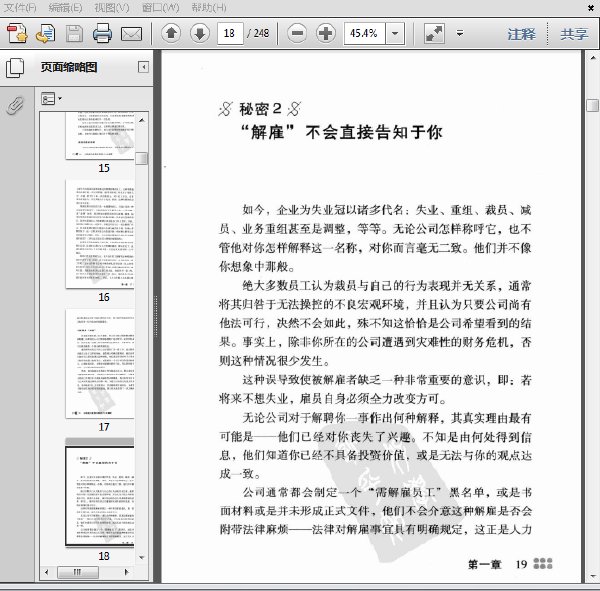Open the thumbnail options dropdown menu
Image resolution: width=600 pixels, height=591 pixels.
point(51,99)
